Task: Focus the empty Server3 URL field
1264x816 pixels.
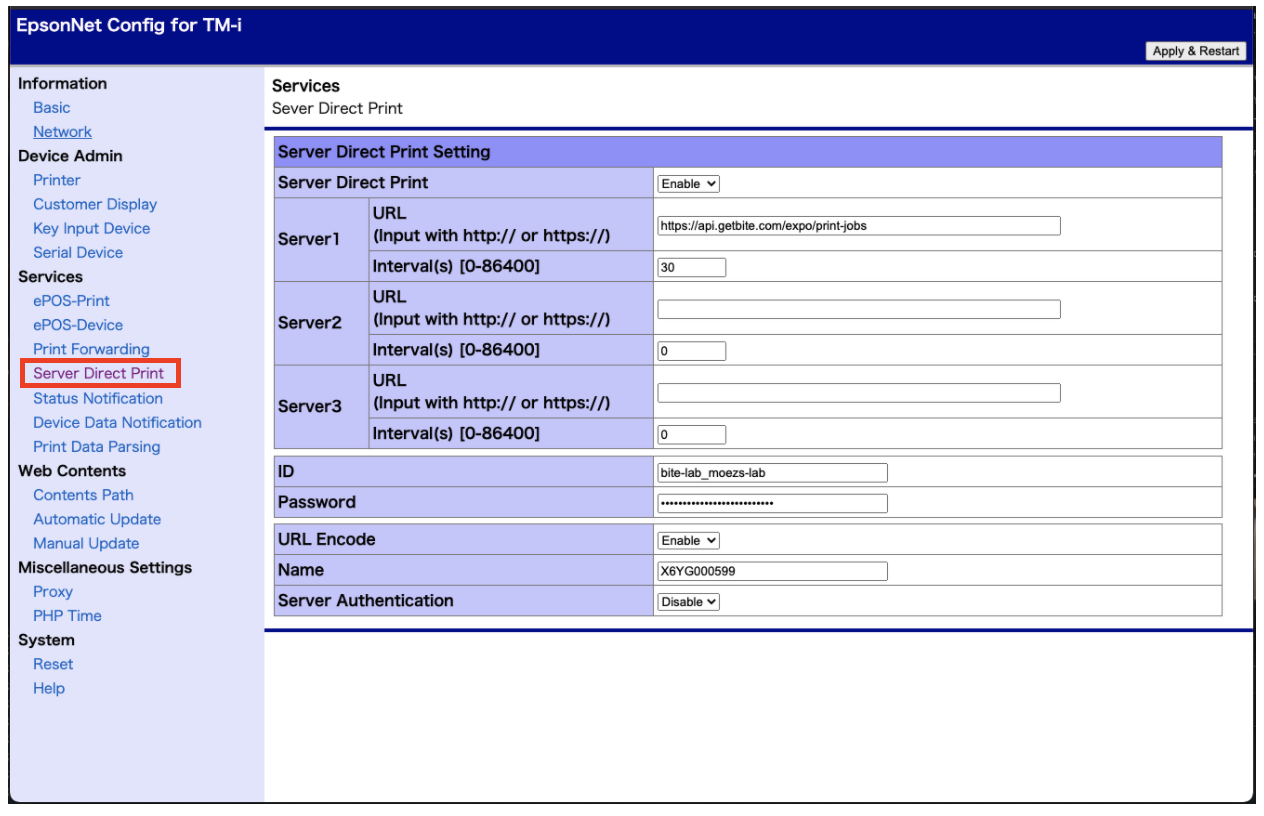Action: (x=859, y=393)
